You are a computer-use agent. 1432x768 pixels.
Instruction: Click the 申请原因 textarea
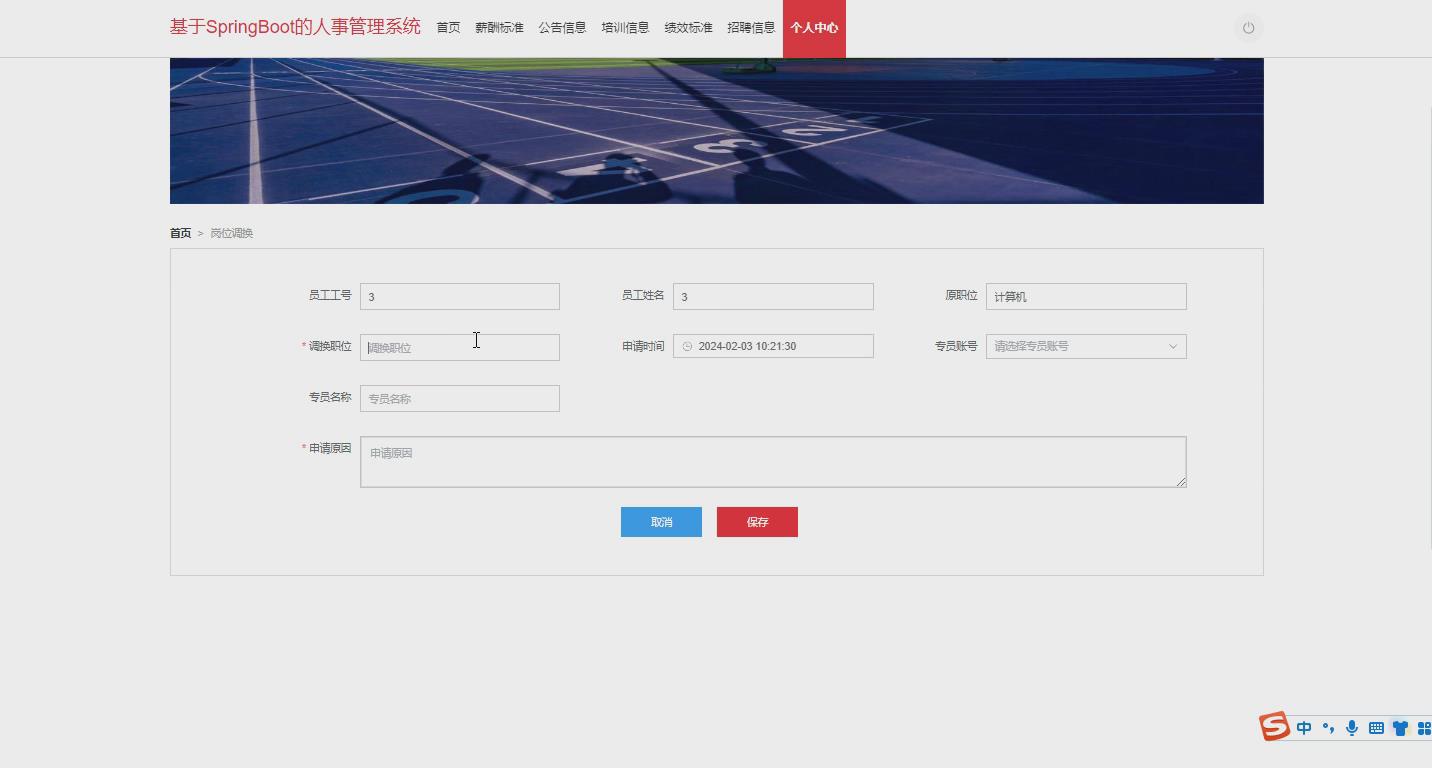[x=773, y=462]
